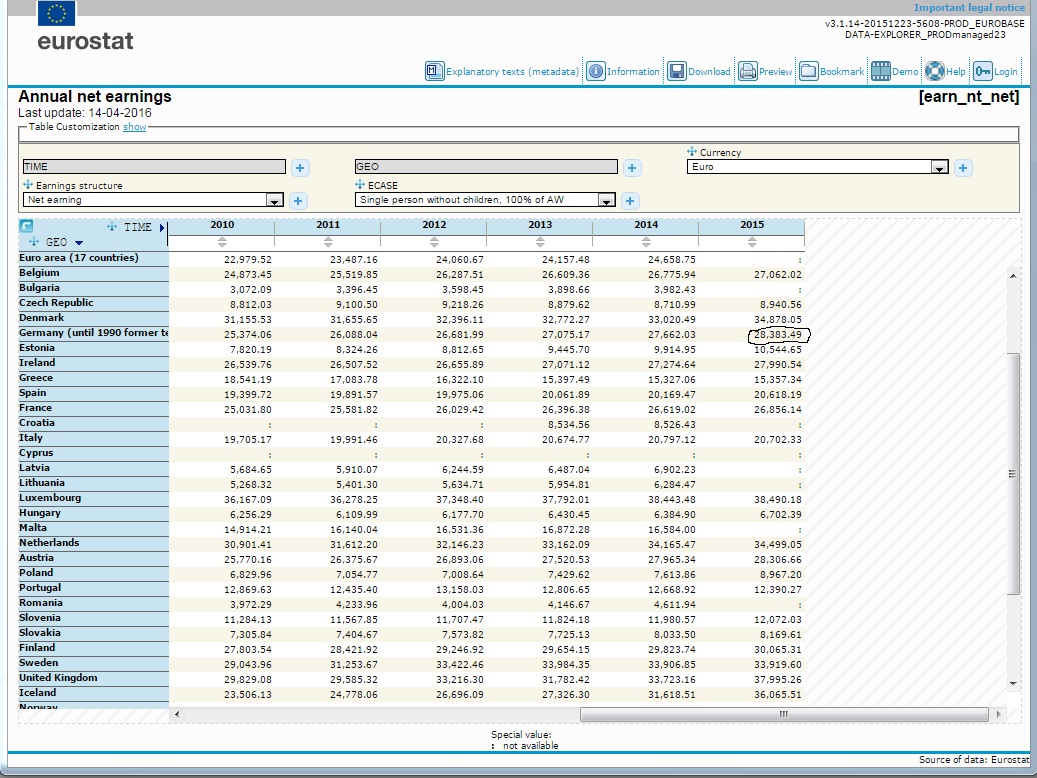This screenshot has width=1037, height=778.
Task: Click the Download text link
Action: (709, 71)
